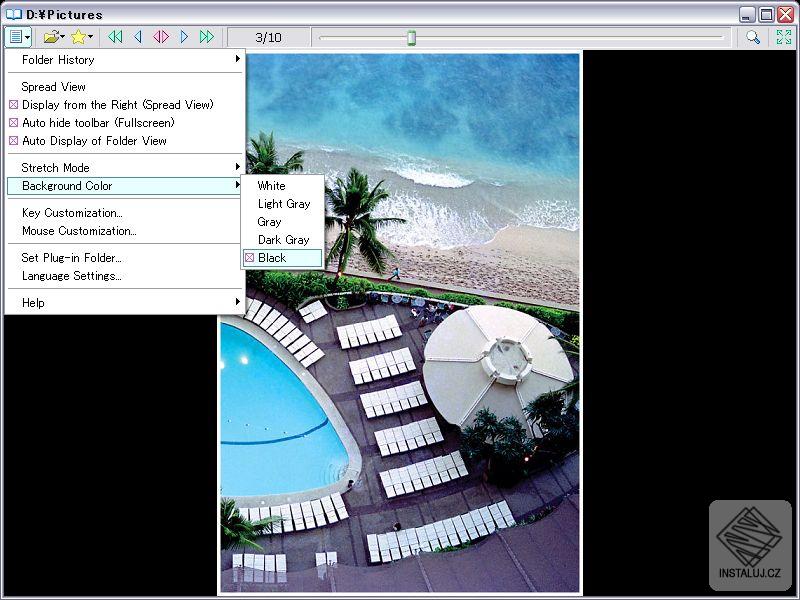Open Mouse Customization... dialog
The width and height of the screenshot is (800, 600).
click(125, 231)
